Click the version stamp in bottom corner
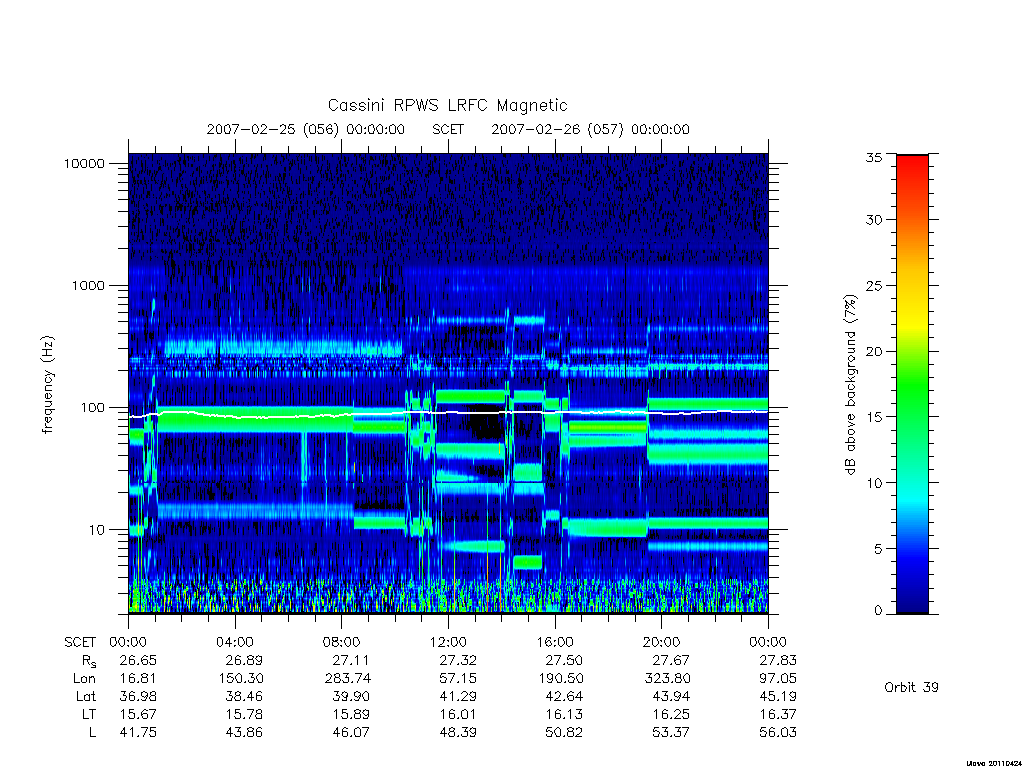This screenshot has width=1024, height=768. 992,763
